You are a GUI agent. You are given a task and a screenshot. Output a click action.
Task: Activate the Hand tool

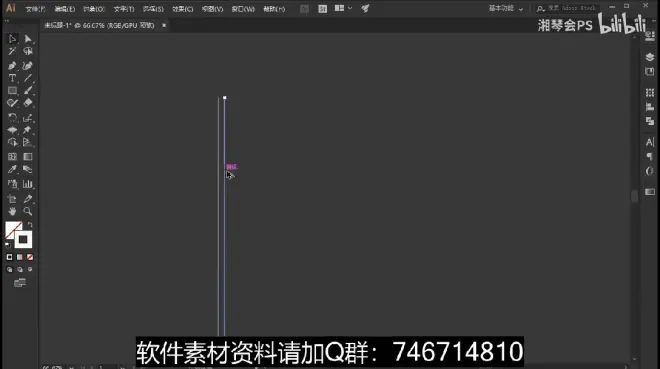pos(12,211)
